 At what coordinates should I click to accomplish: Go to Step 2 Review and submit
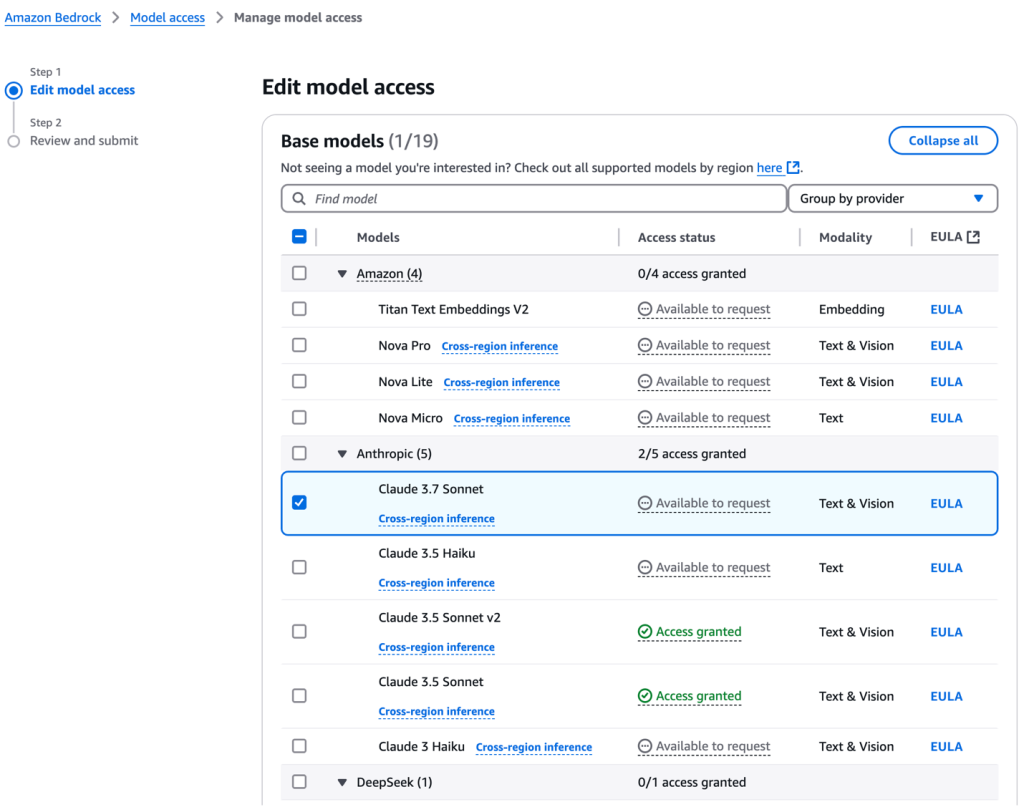[84, 140]
